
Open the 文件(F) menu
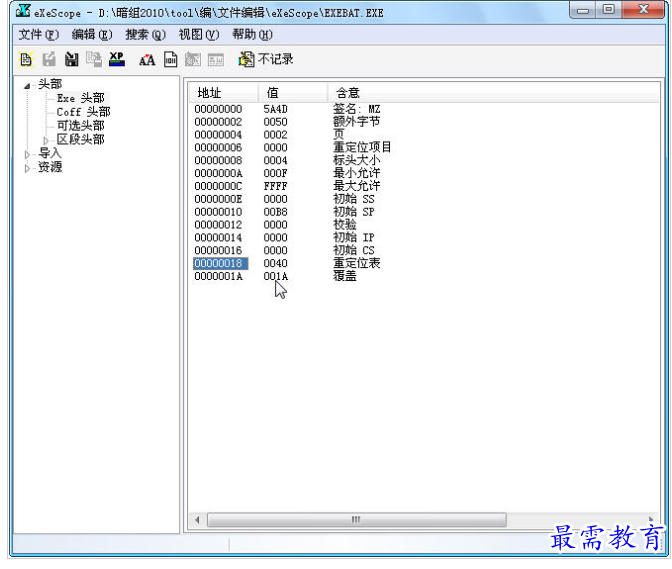(x=39, y=35)
